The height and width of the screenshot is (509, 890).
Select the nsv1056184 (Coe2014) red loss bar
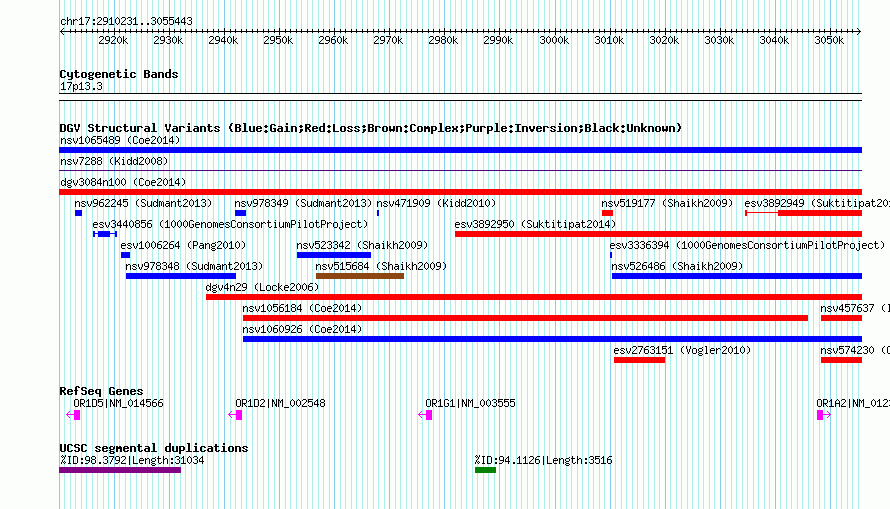[525, 318]
